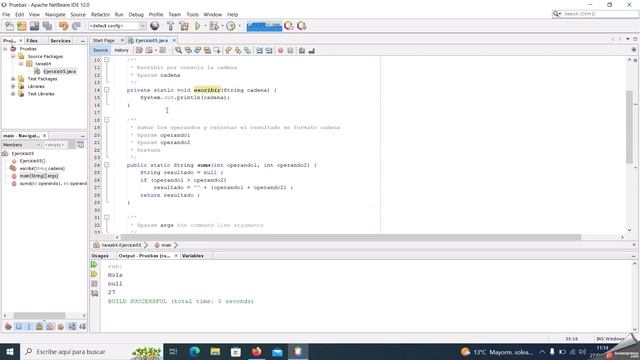Toggle Rectangular Selection in editor toolbar
Viewport: 640px width, 360px height.
217,50
